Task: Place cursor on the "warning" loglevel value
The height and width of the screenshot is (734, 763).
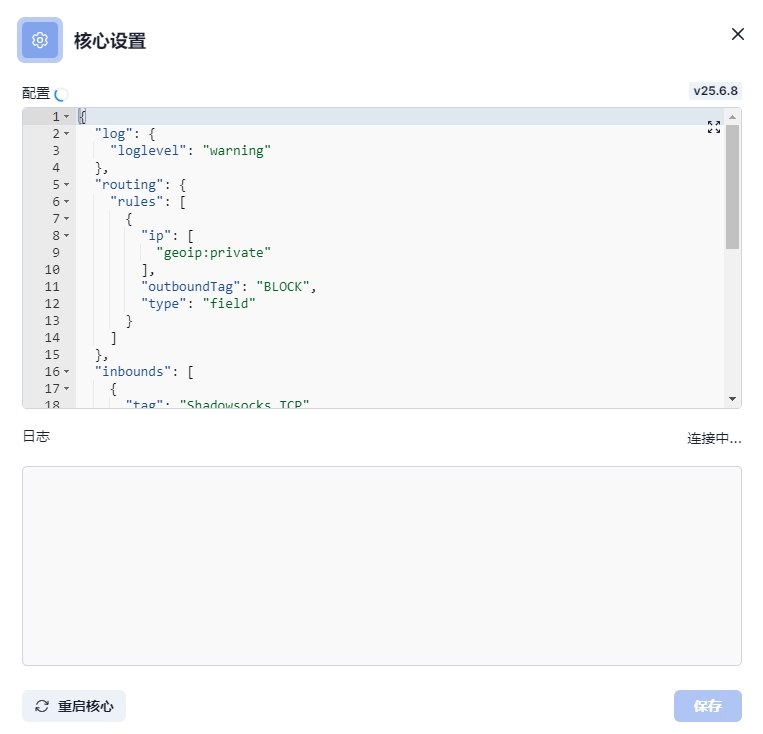Action: [x=237, y=151]
